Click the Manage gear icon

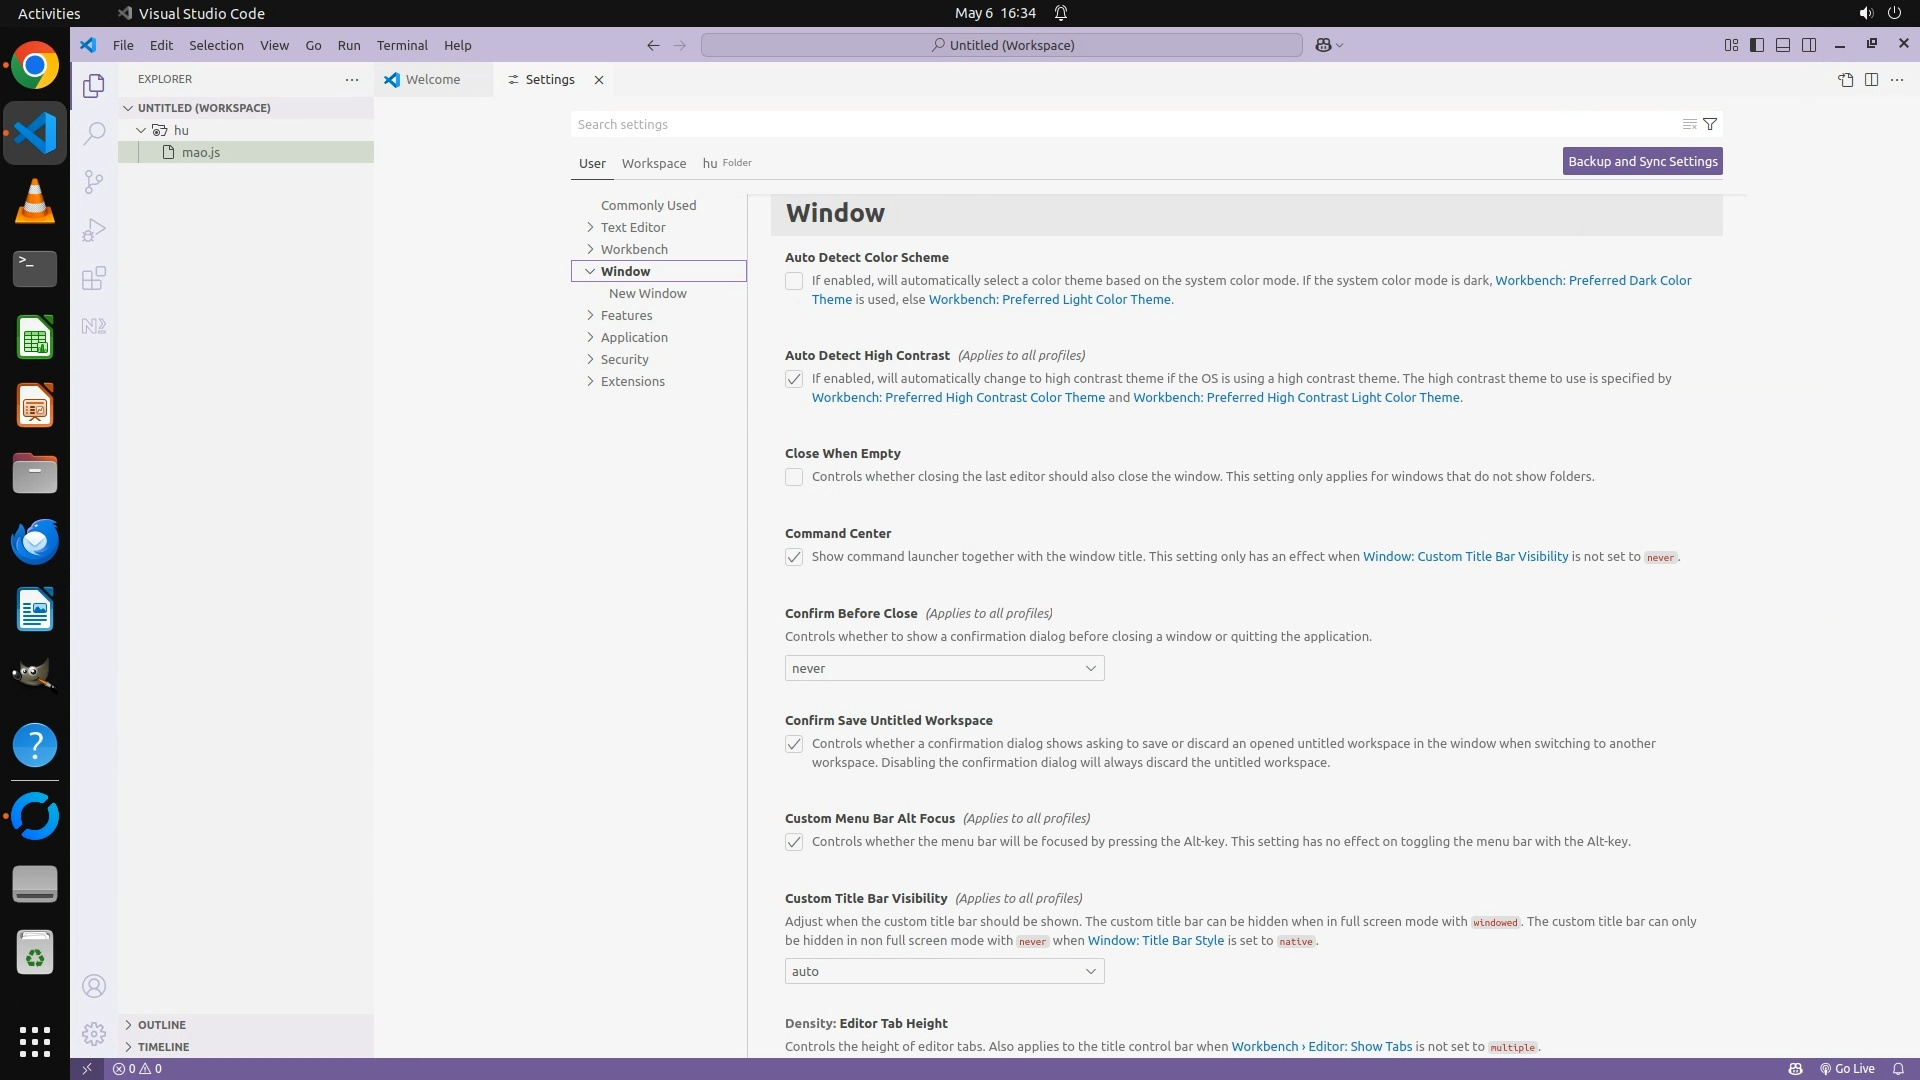pyautogui.click(x=94, y=1034)
